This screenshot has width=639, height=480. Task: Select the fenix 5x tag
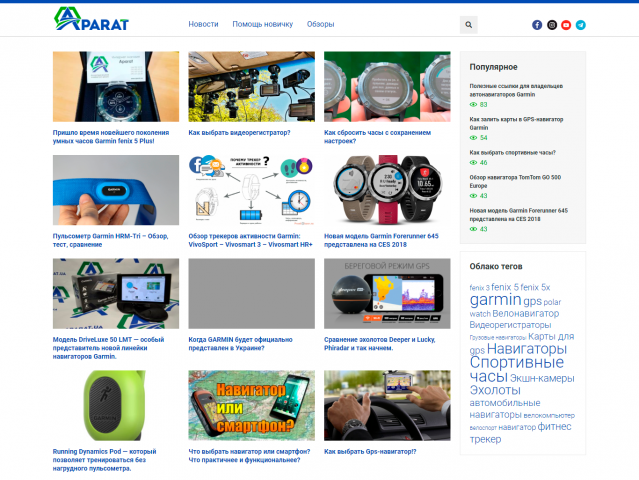coord(535,287)
